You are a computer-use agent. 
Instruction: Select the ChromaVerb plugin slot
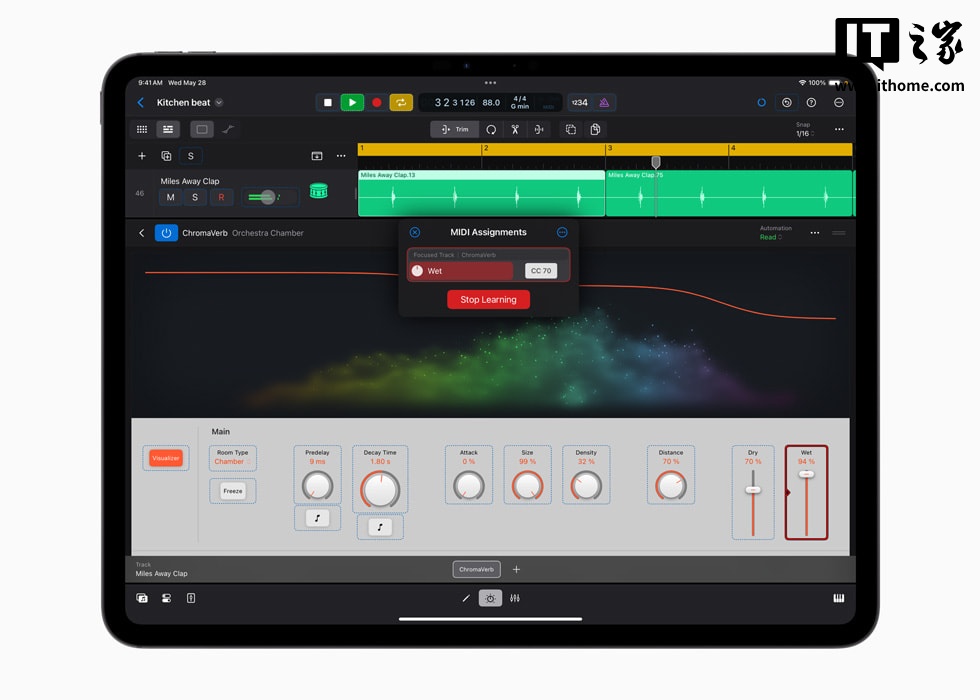(476, 569)
